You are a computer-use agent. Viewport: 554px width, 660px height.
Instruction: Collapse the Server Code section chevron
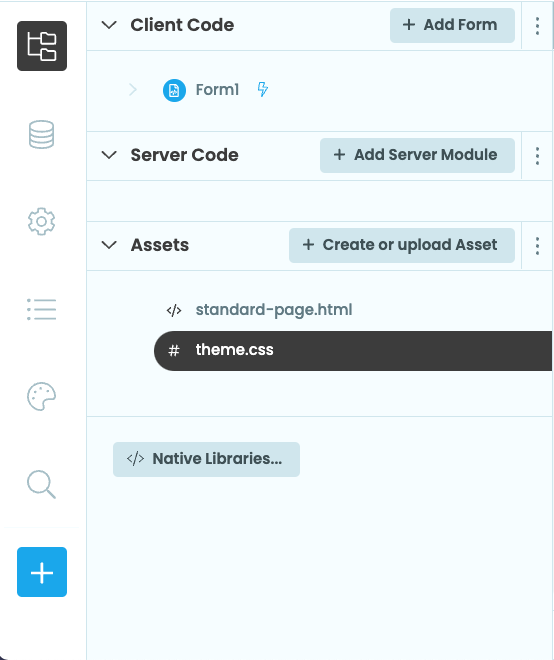109,155
